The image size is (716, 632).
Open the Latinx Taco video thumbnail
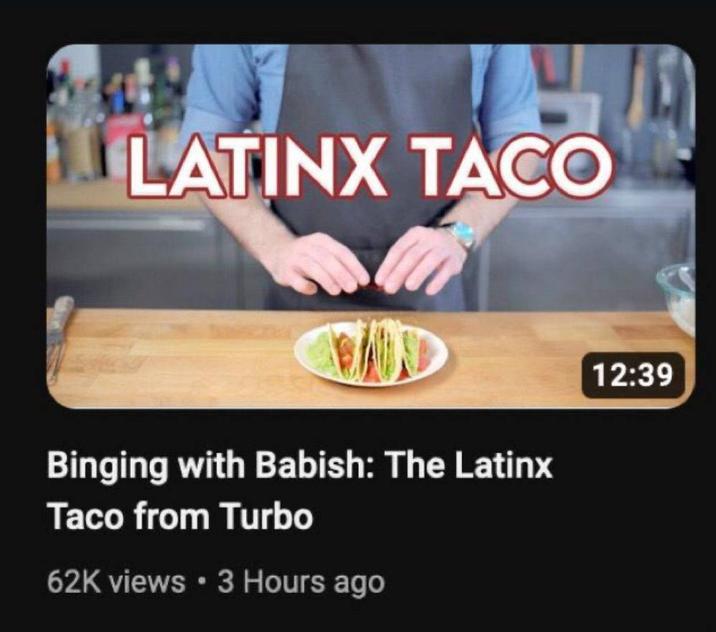pyautogui.click(x=370, y=226)
